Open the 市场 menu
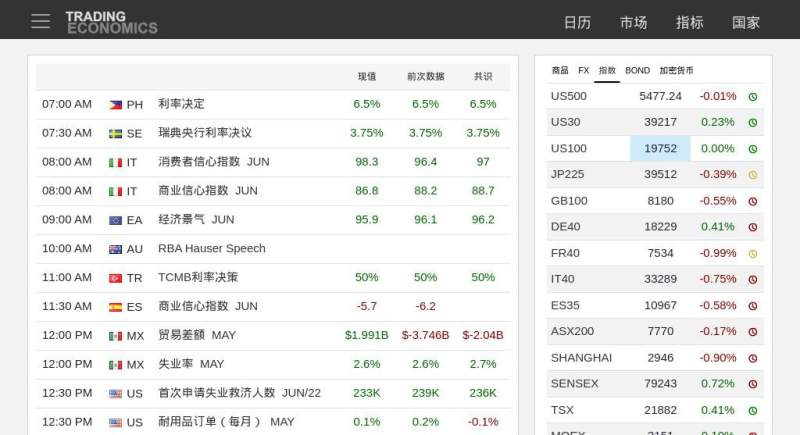This screenshot has height=435, width=800. pos(633,22)
